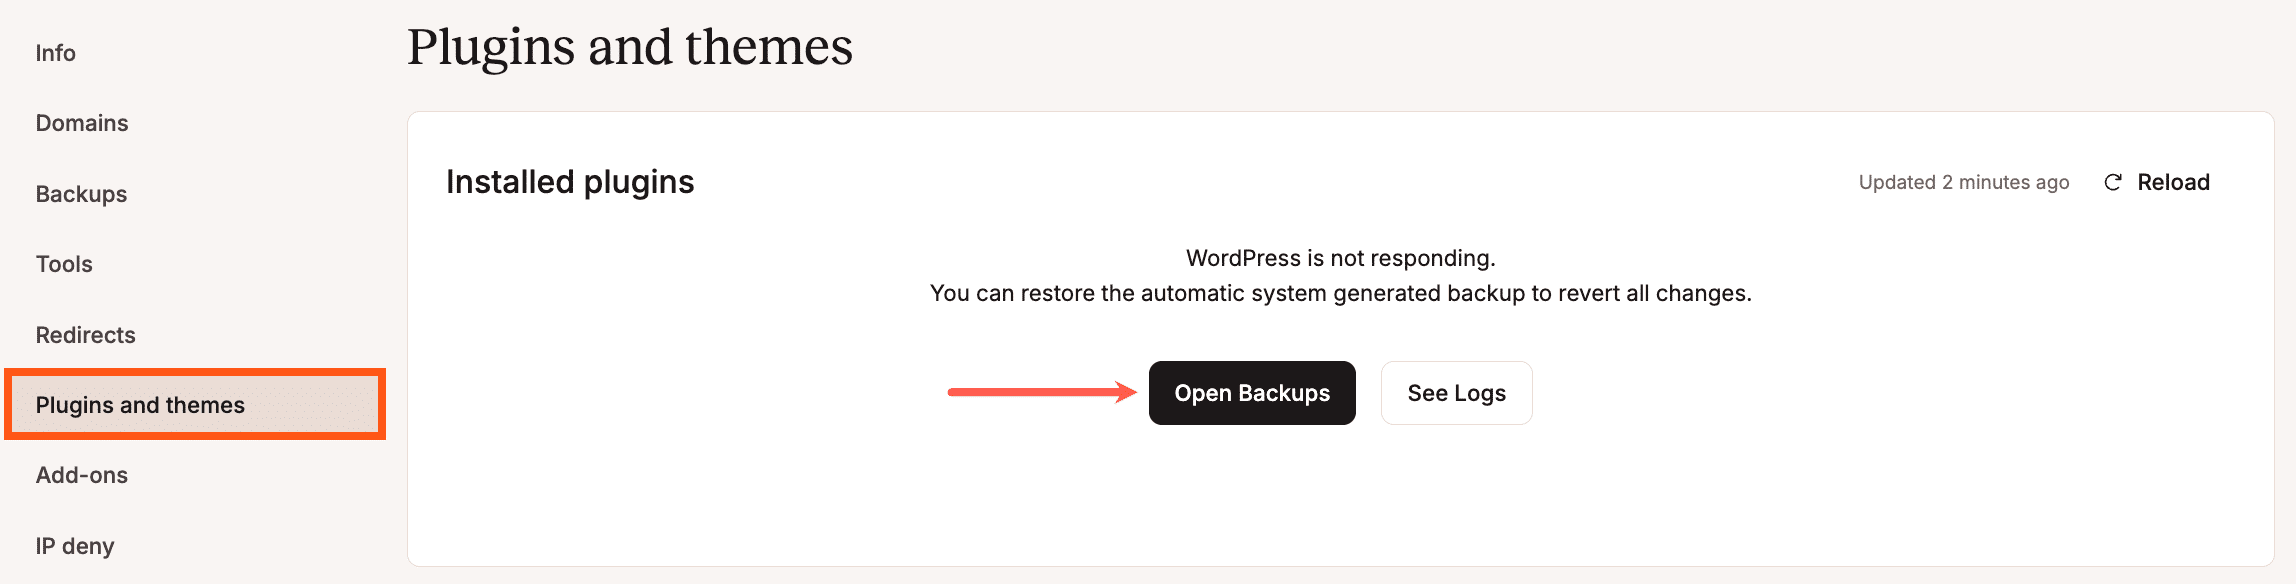The width and height of the screenshot is (2296, 584).
Task: Open the Tools page
Action: coord(64,264)
